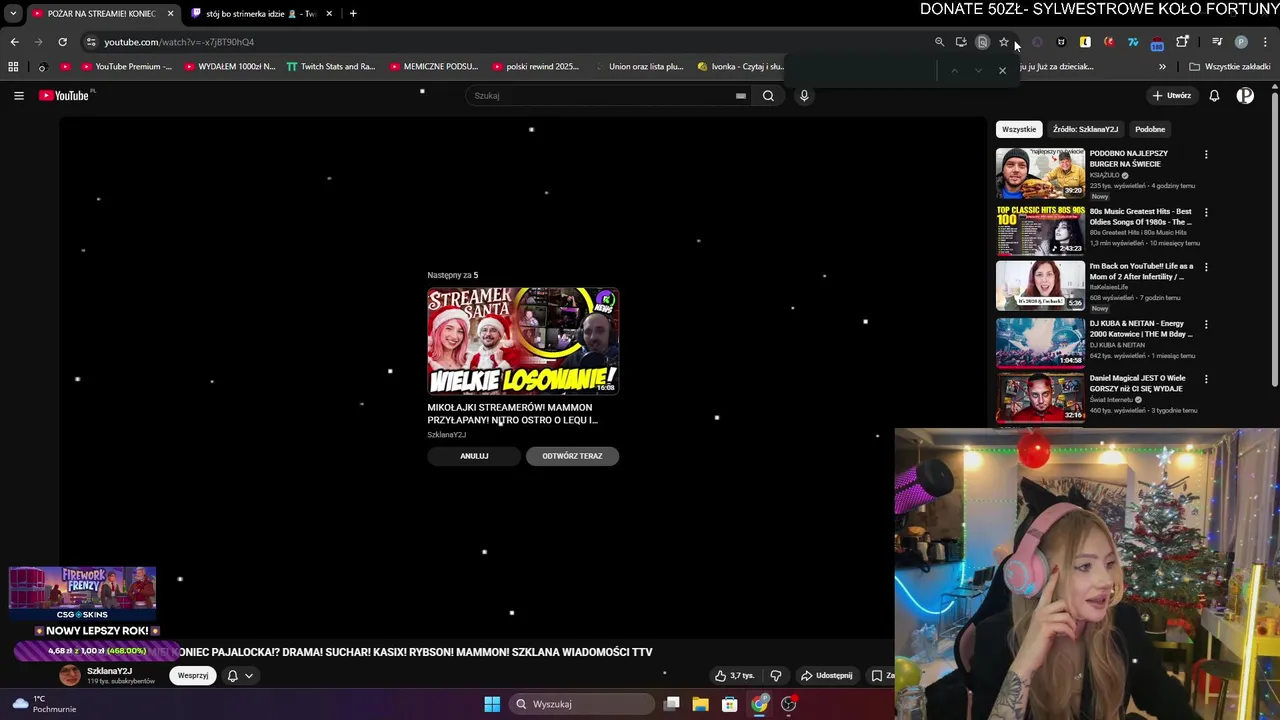Select the 'Źródło: SzklanaY2J' filter chip
This screenshot has width=1280, height=720.
tap(1085, 129)
